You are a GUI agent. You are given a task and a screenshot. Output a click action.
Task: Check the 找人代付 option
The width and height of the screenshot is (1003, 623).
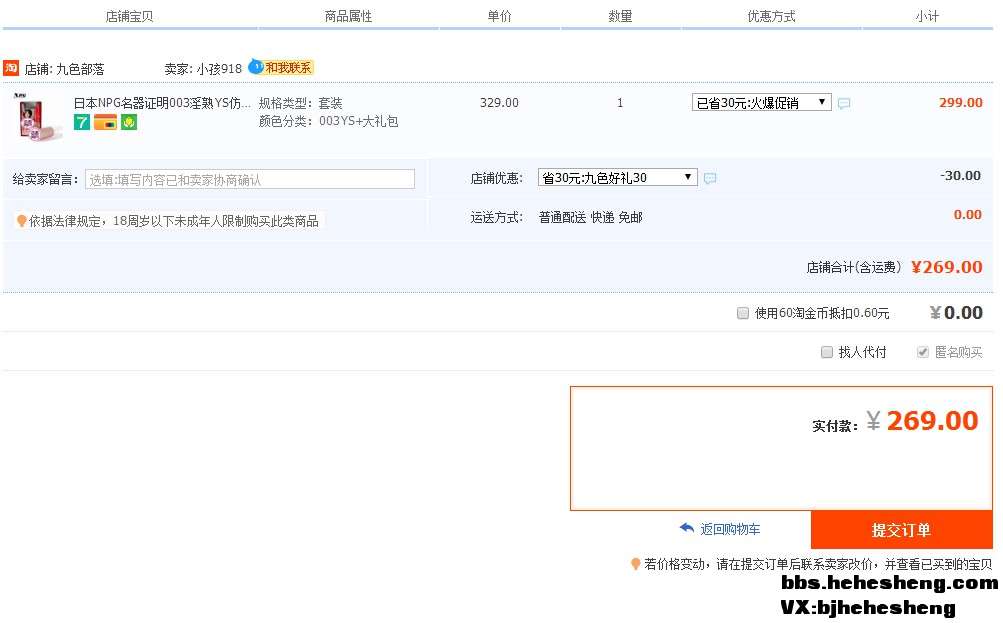(x=827, y=352)
